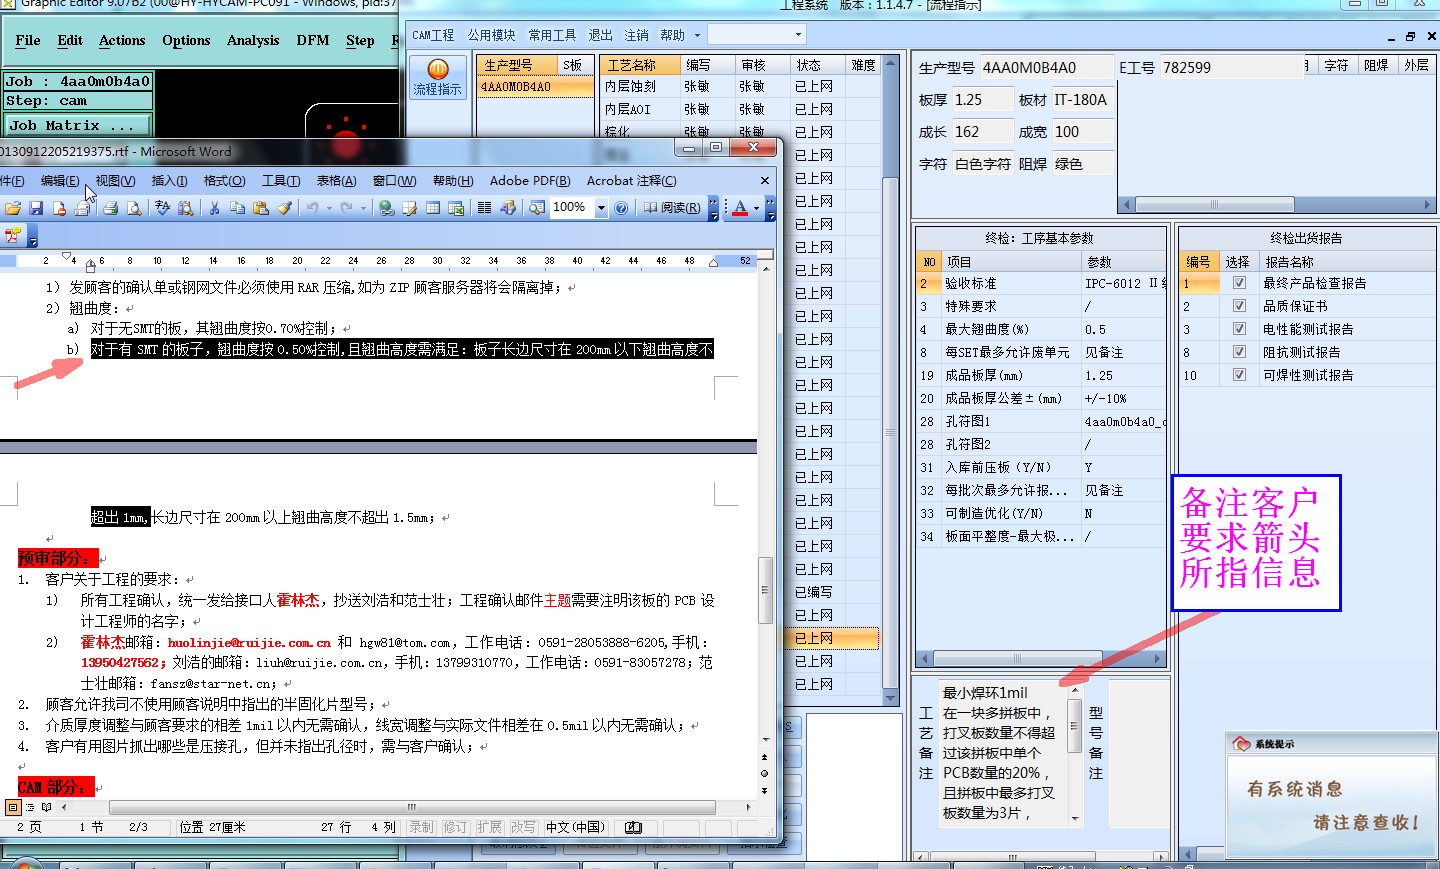Screen dimensions: 1440x869
Task: Switch to the 阻焊 tab
Action: pos(1376,65)
